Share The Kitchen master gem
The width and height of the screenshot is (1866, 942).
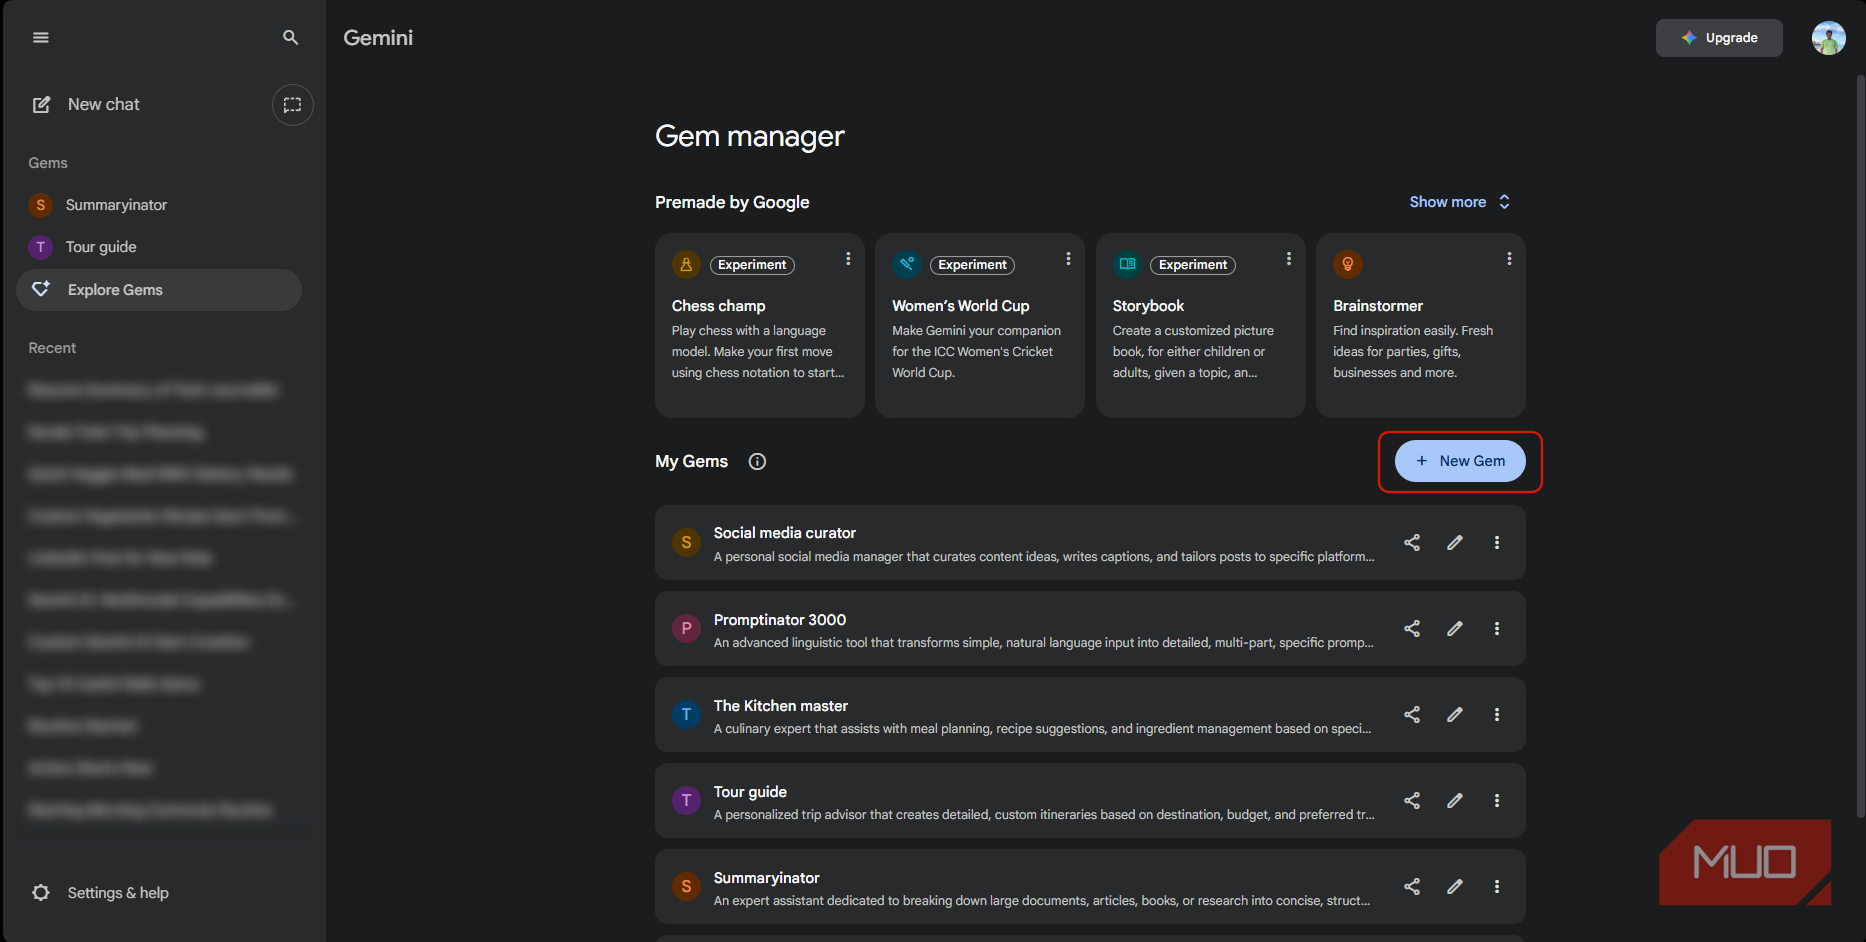pos(1412,714)
